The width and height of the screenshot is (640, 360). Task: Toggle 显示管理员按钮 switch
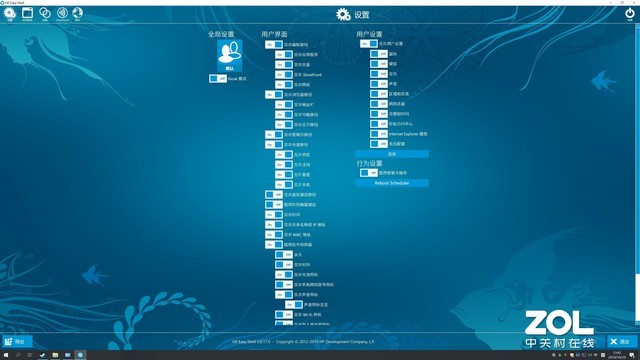click(x=274, y=134)
